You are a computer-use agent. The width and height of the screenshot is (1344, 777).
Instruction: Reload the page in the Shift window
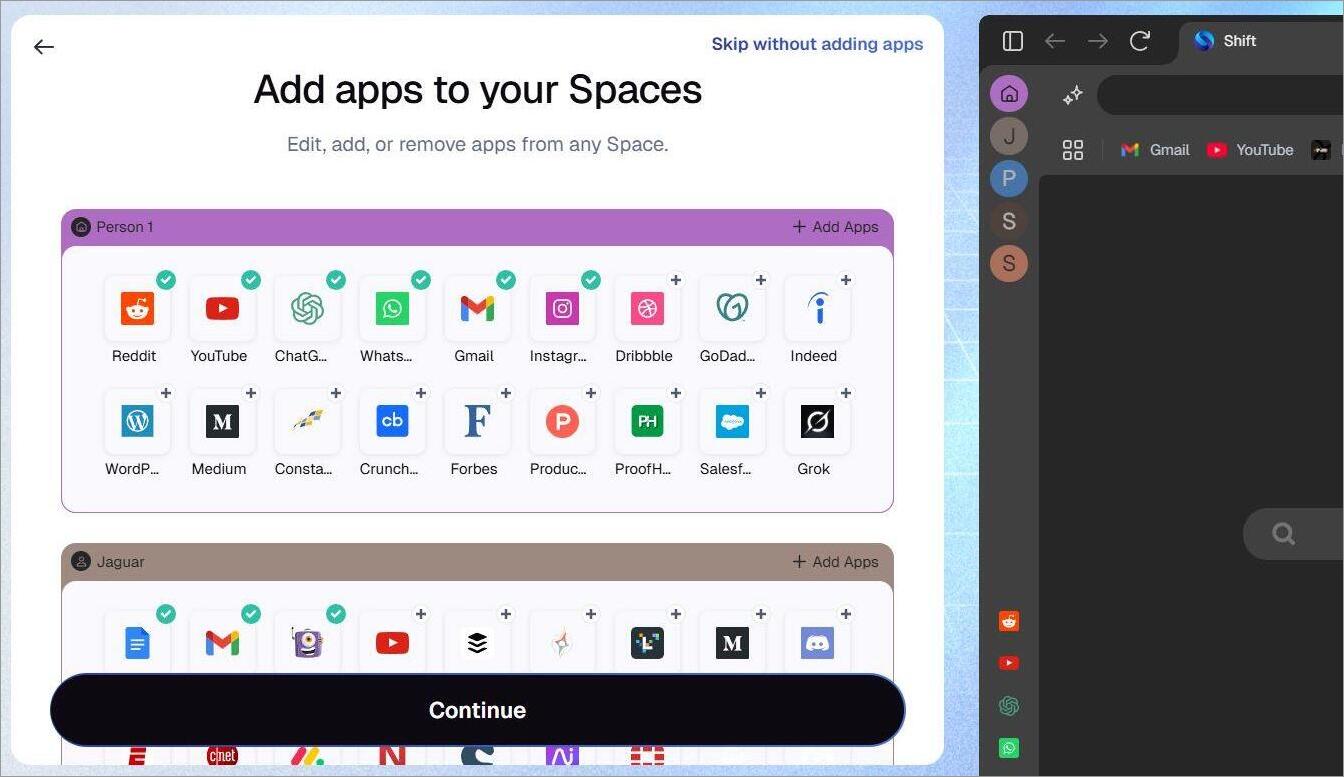[1140, 41]
